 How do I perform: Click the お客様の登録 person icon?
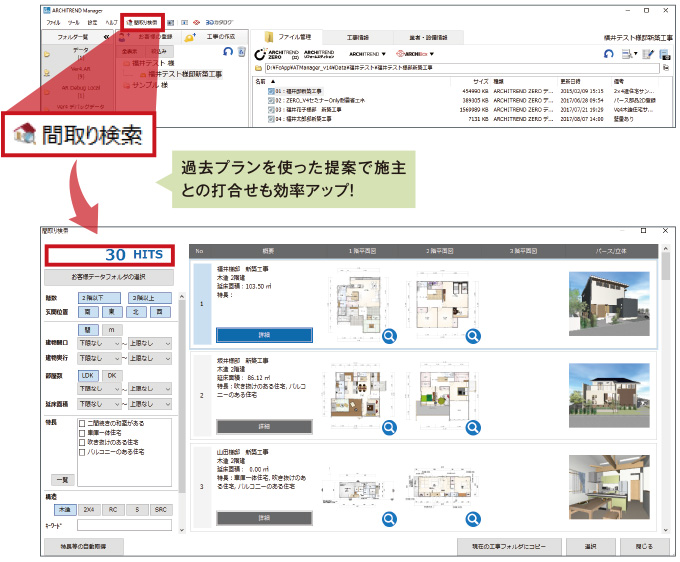tap(123, 37)
